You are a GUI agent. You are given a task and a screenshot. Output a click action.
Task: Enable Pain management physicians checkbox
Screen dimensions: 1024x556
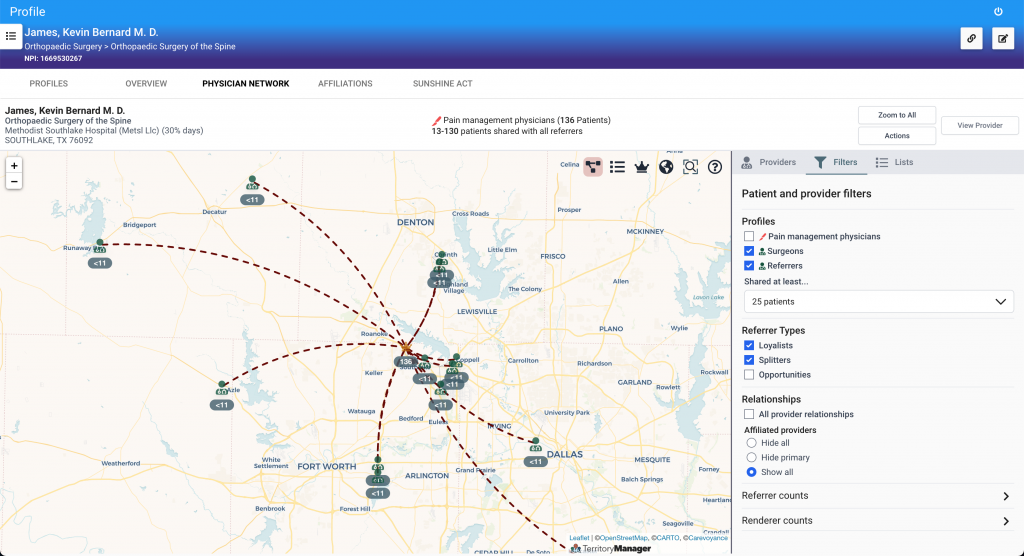point(749,237)
